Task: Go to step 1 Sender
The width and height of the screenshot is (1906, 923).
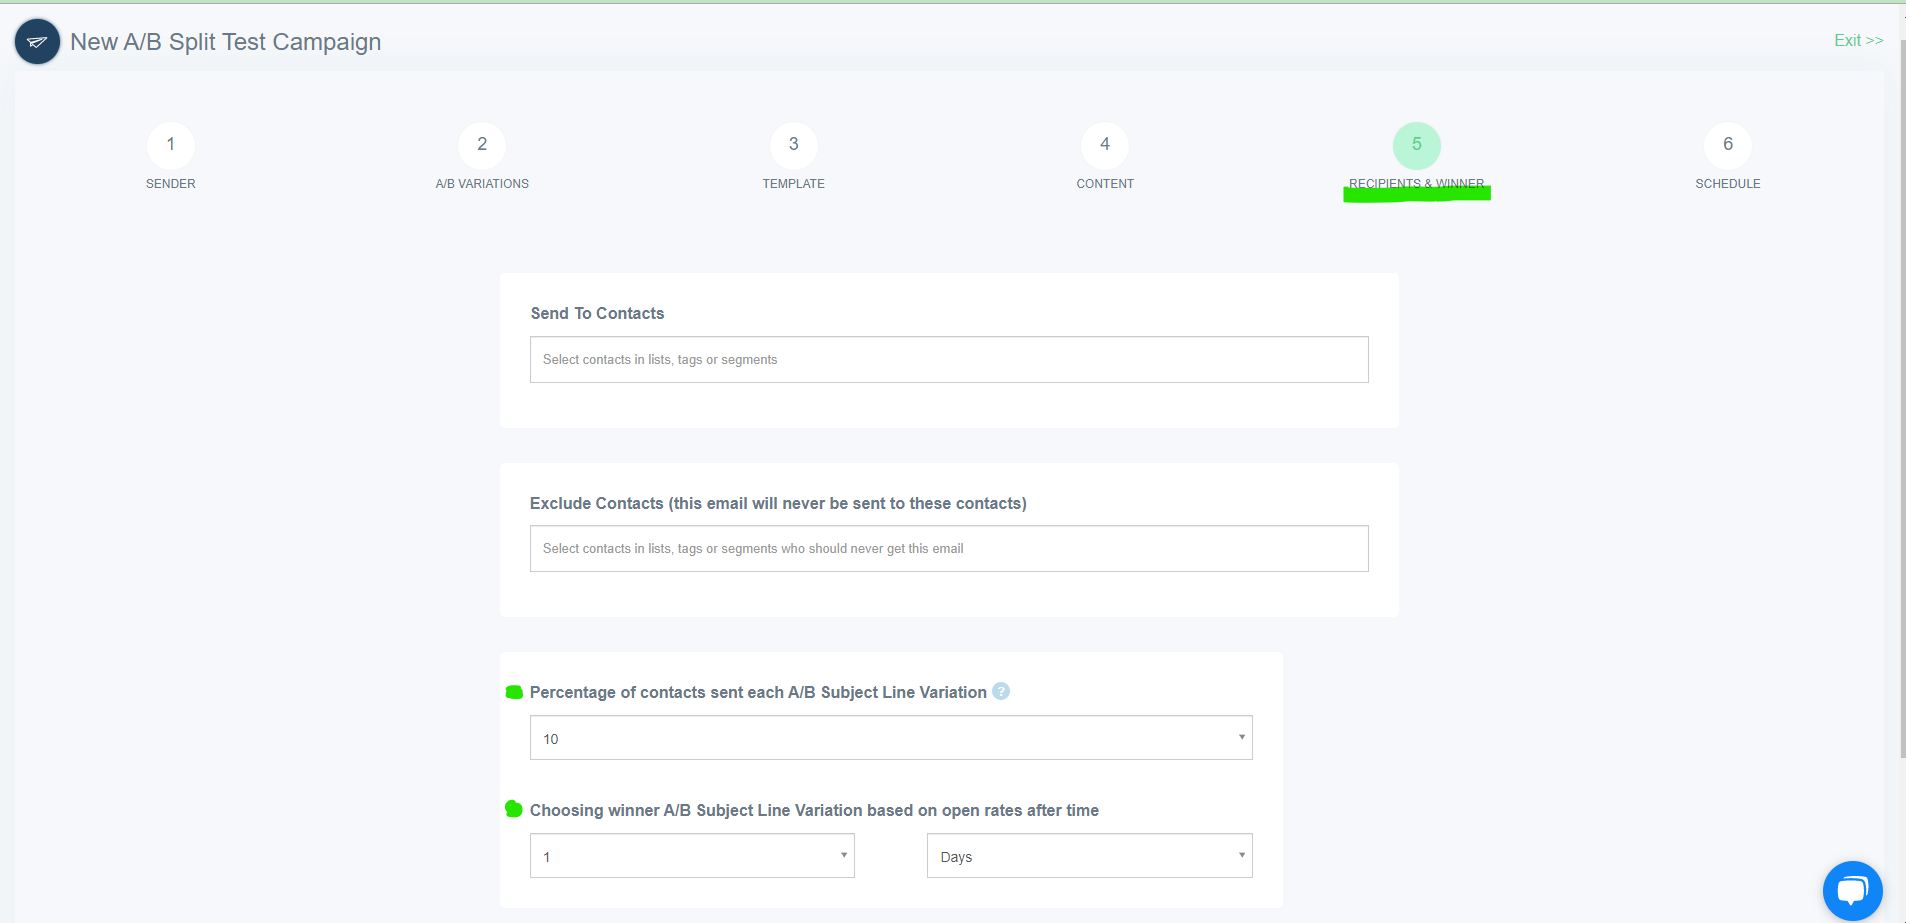Action: tap(171, 146)
